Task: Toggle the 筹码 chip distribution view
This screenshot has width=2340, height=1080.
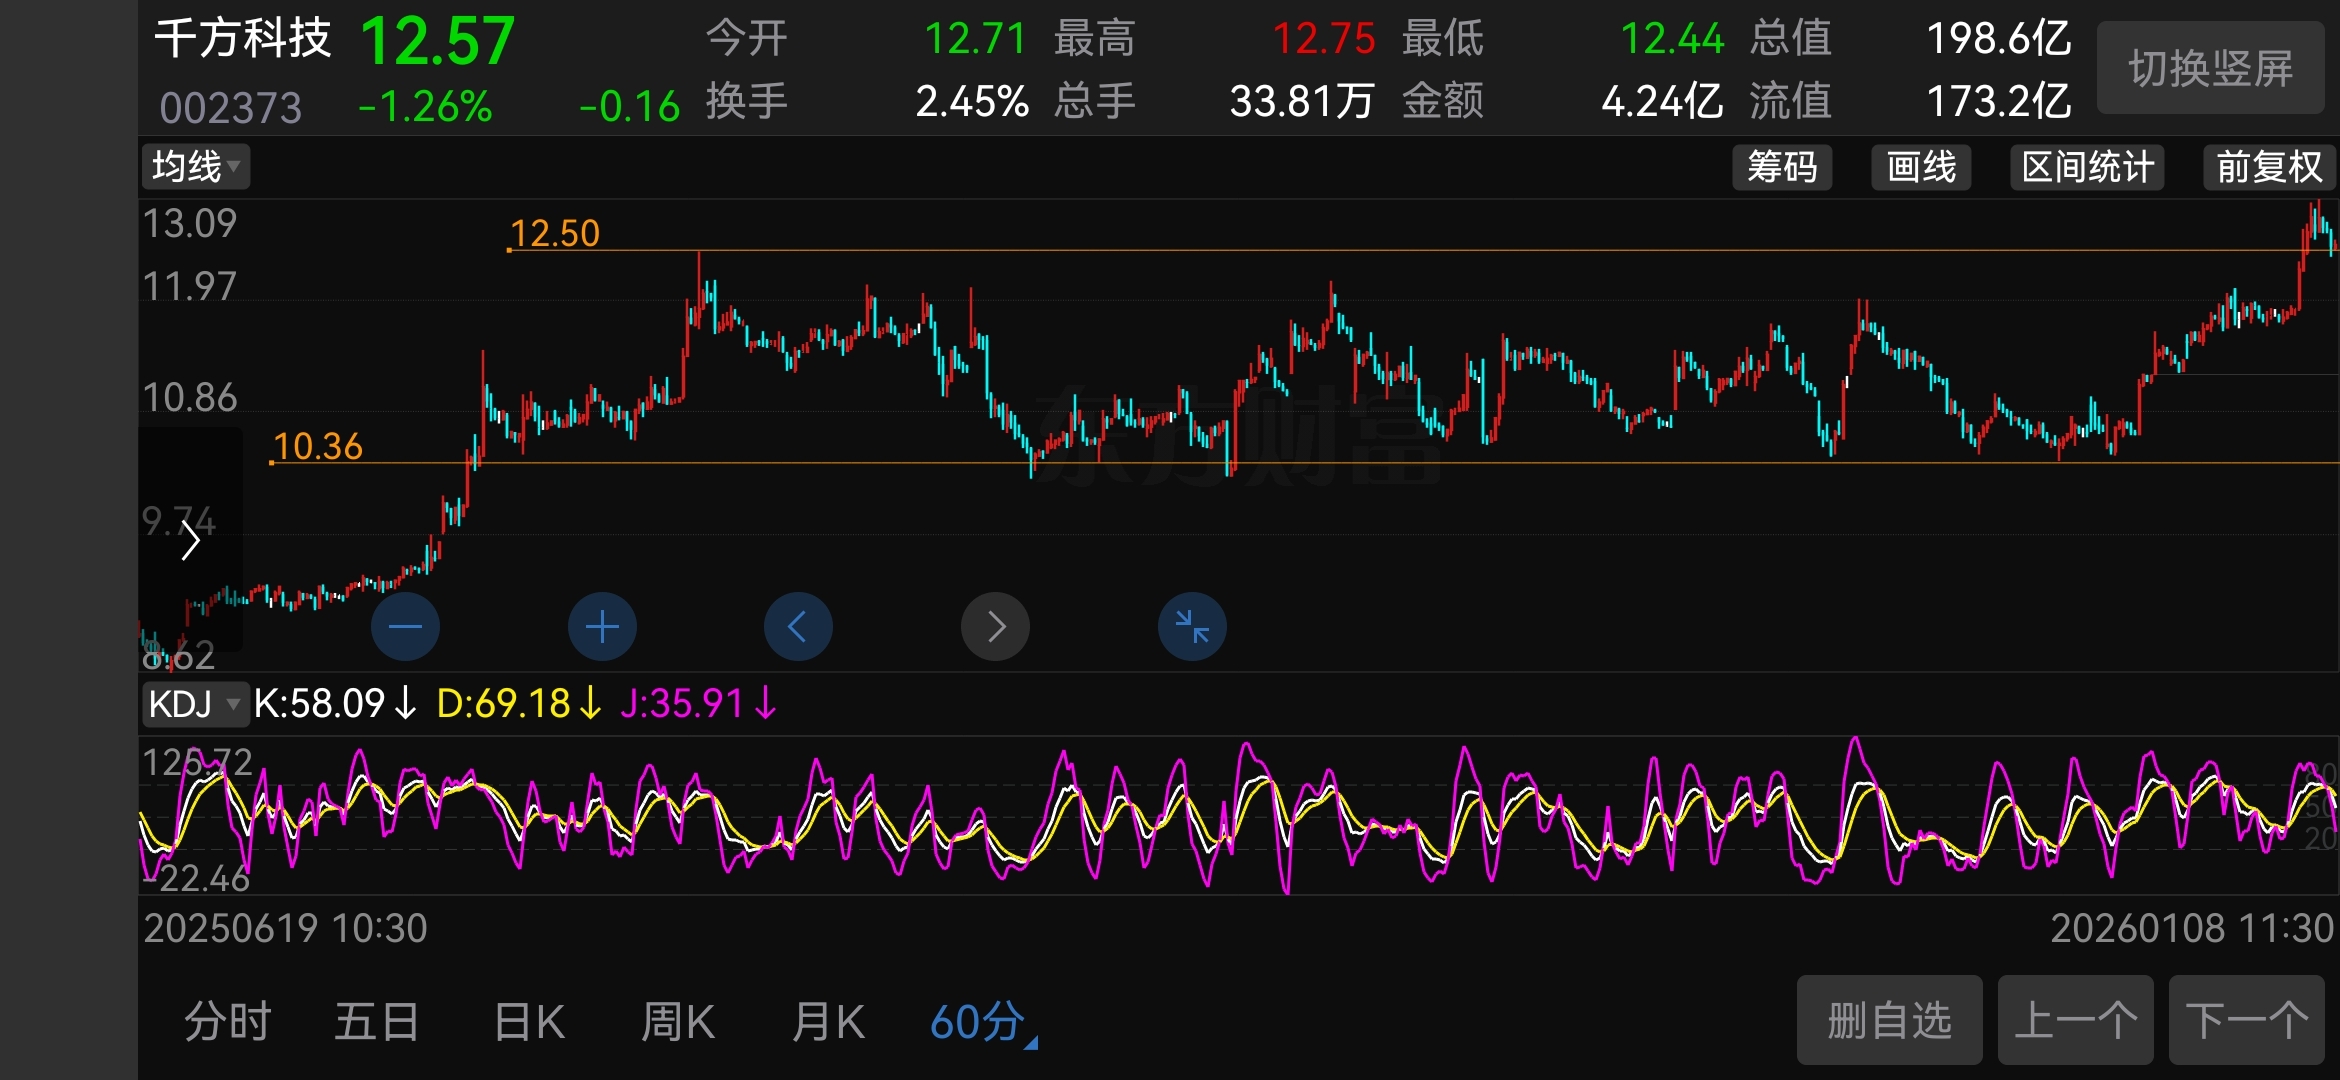Action: pyautogui.click(x=1781, y=167)
